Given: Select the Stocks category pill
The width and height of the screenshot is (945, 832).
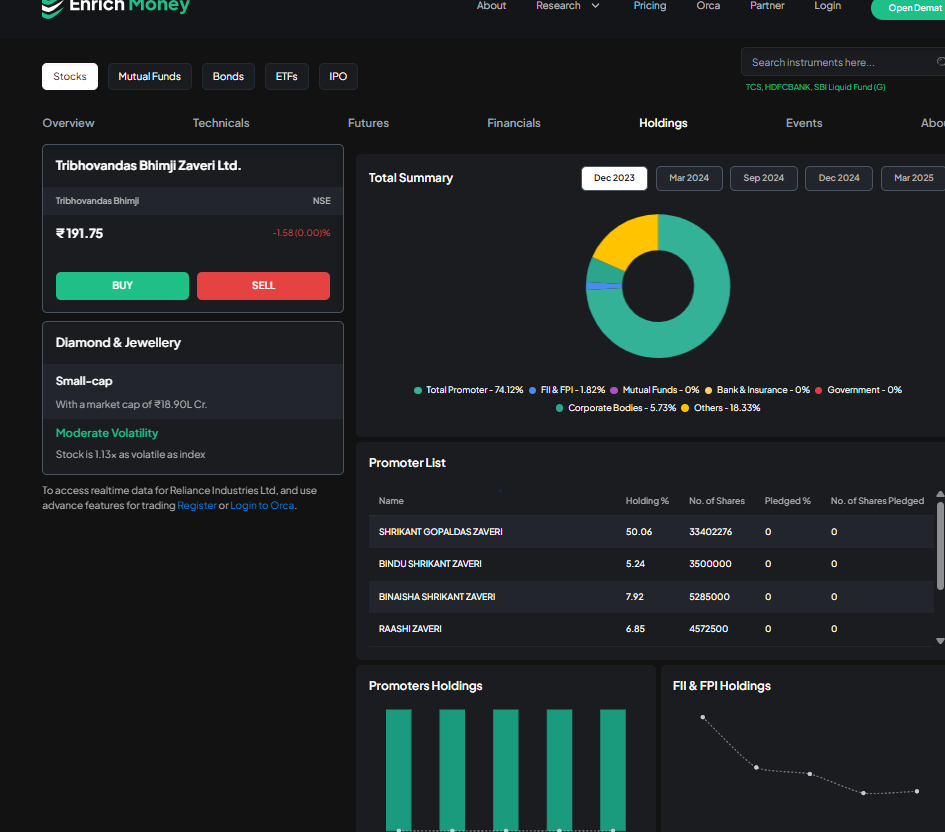Looking at the screenshot, I should (70, 77).
